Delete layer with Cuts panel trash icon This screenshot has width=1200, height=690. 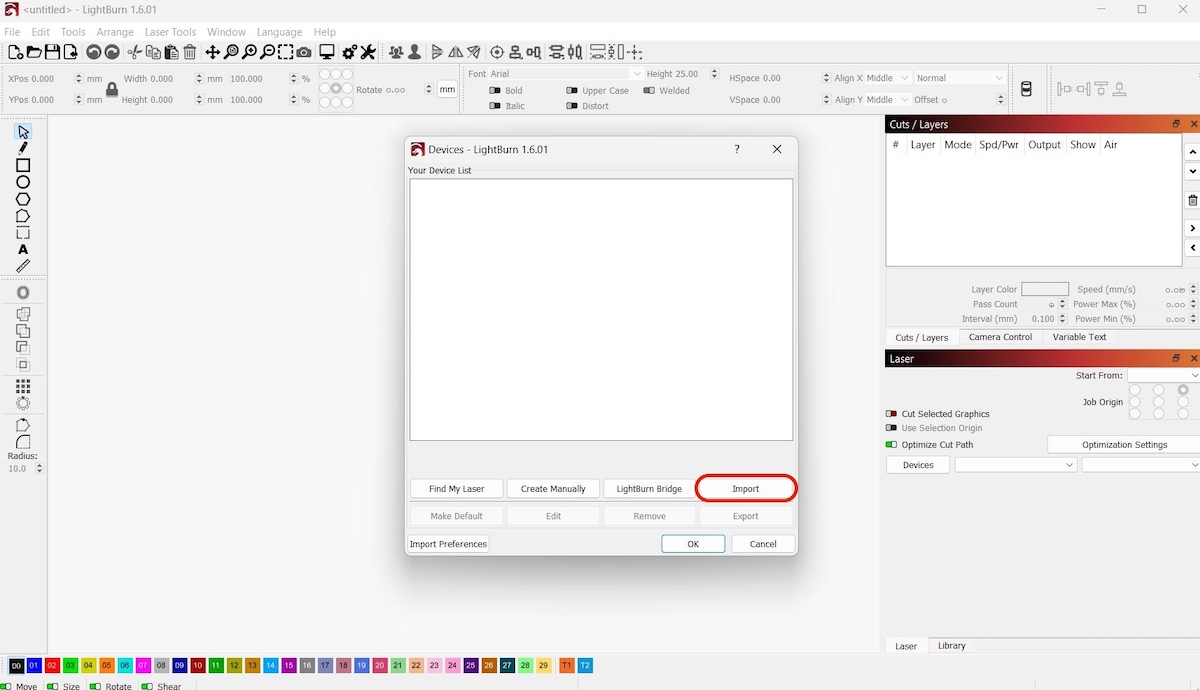(1192, 200)
